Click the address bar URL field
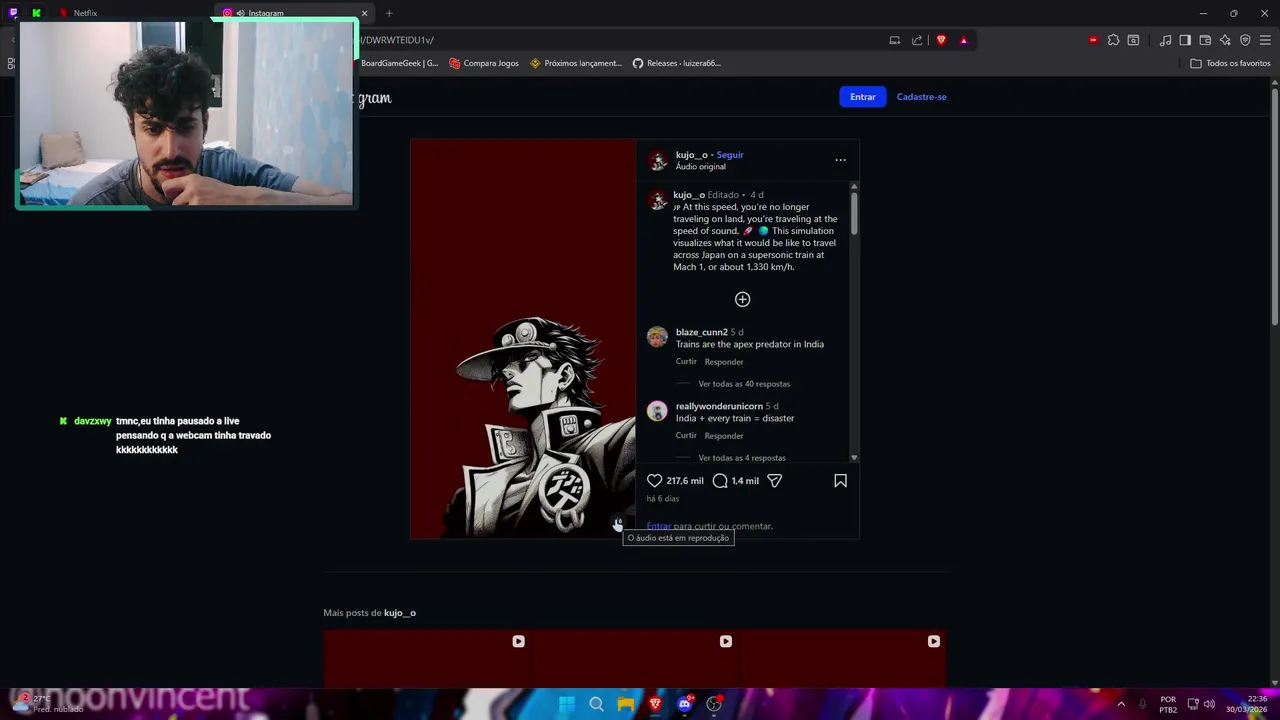The height and width of the screenshot is (720, 1280). 620,40
